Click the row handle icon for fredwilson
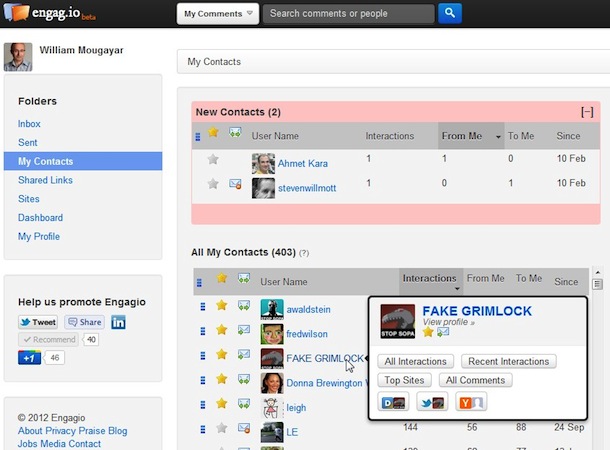 point(203,331)
